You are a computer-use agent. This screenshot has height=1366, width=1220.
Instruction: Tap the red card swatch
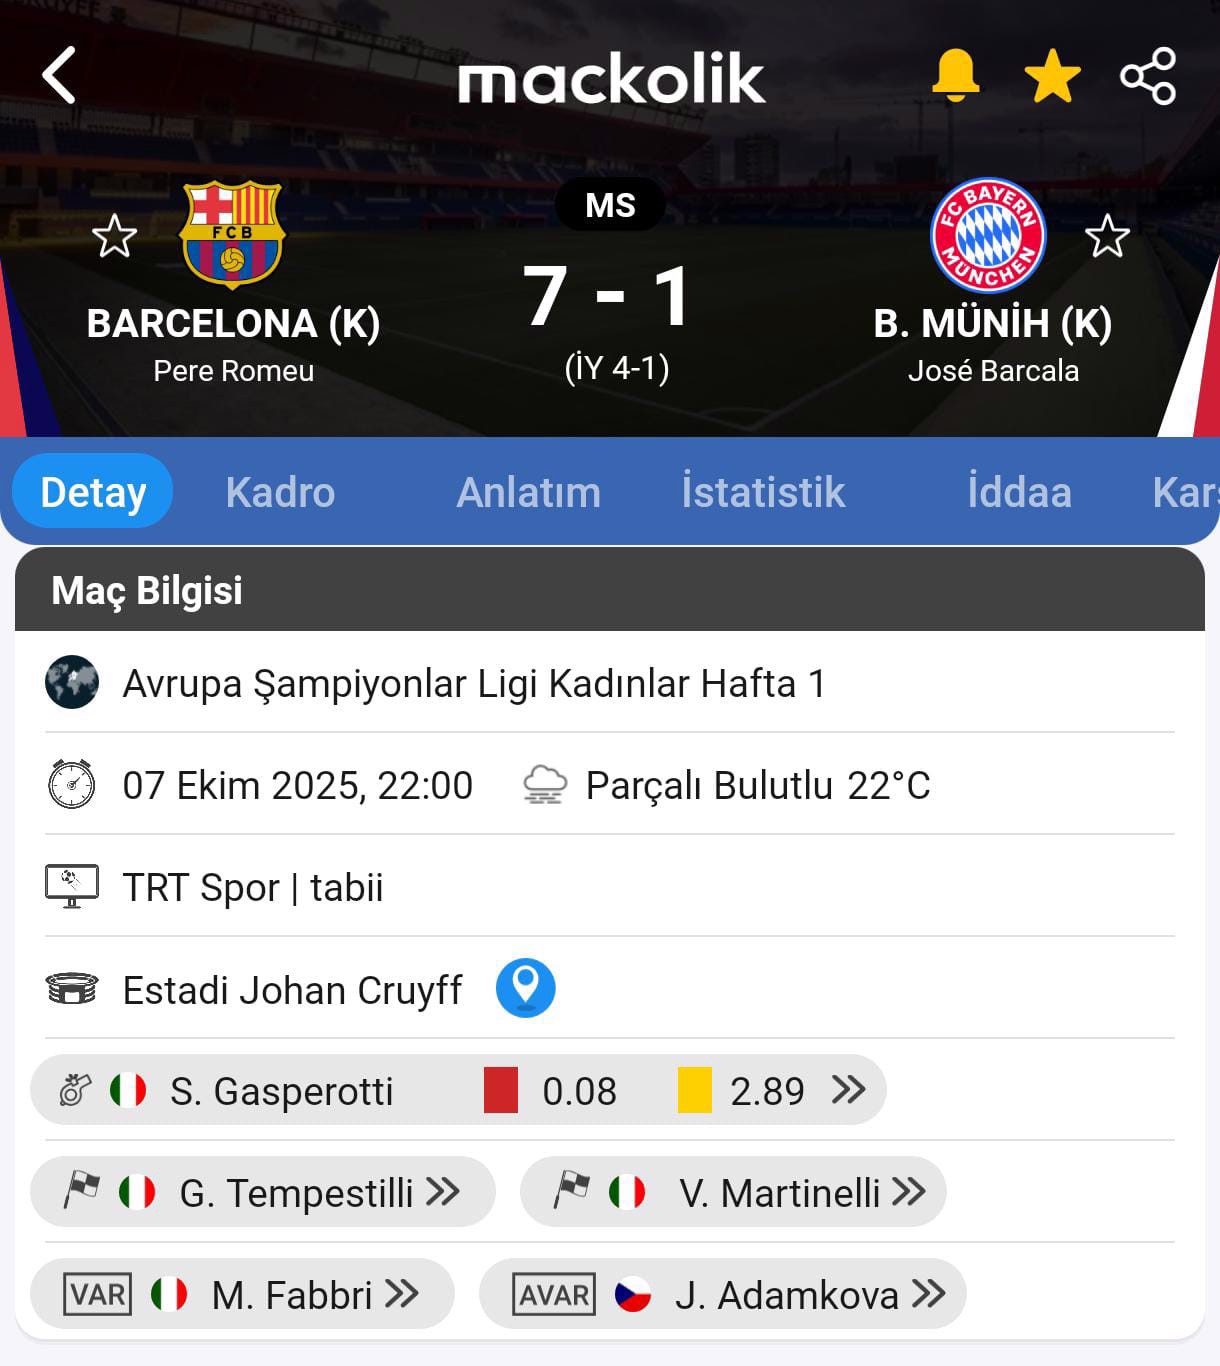[500, 1090]
